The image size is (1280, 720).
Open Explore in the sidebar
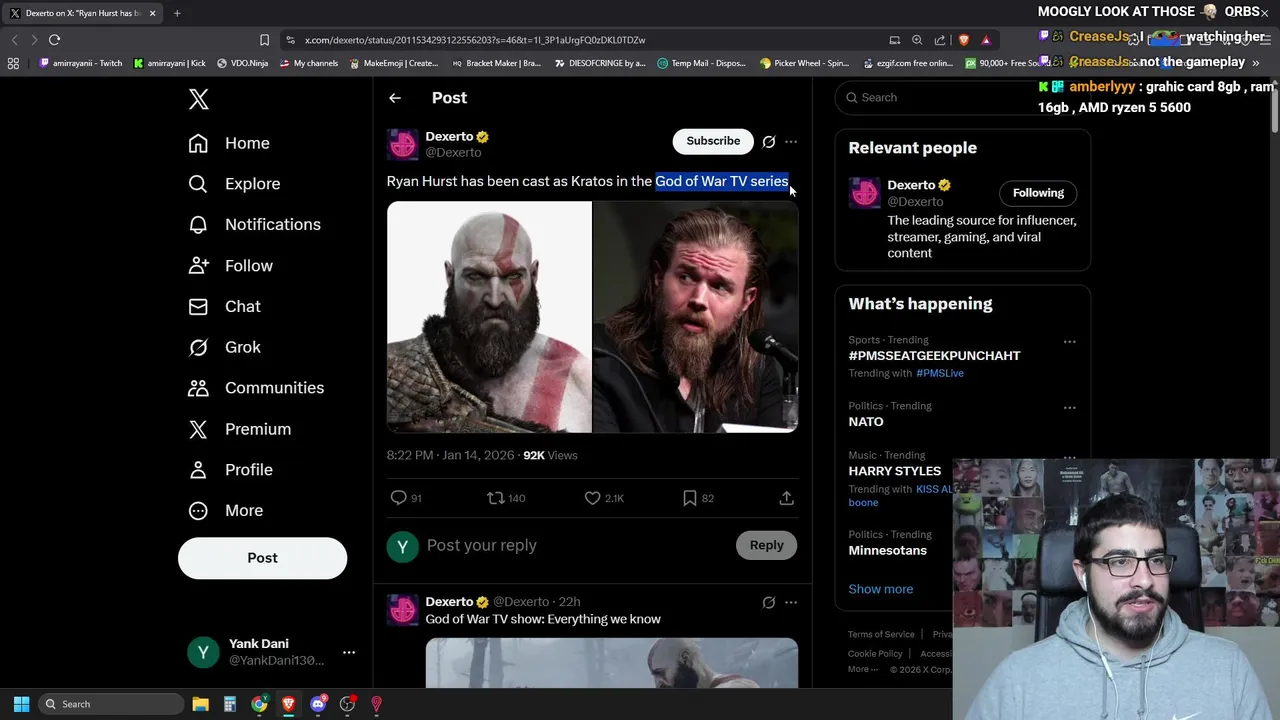pos(234,184)
